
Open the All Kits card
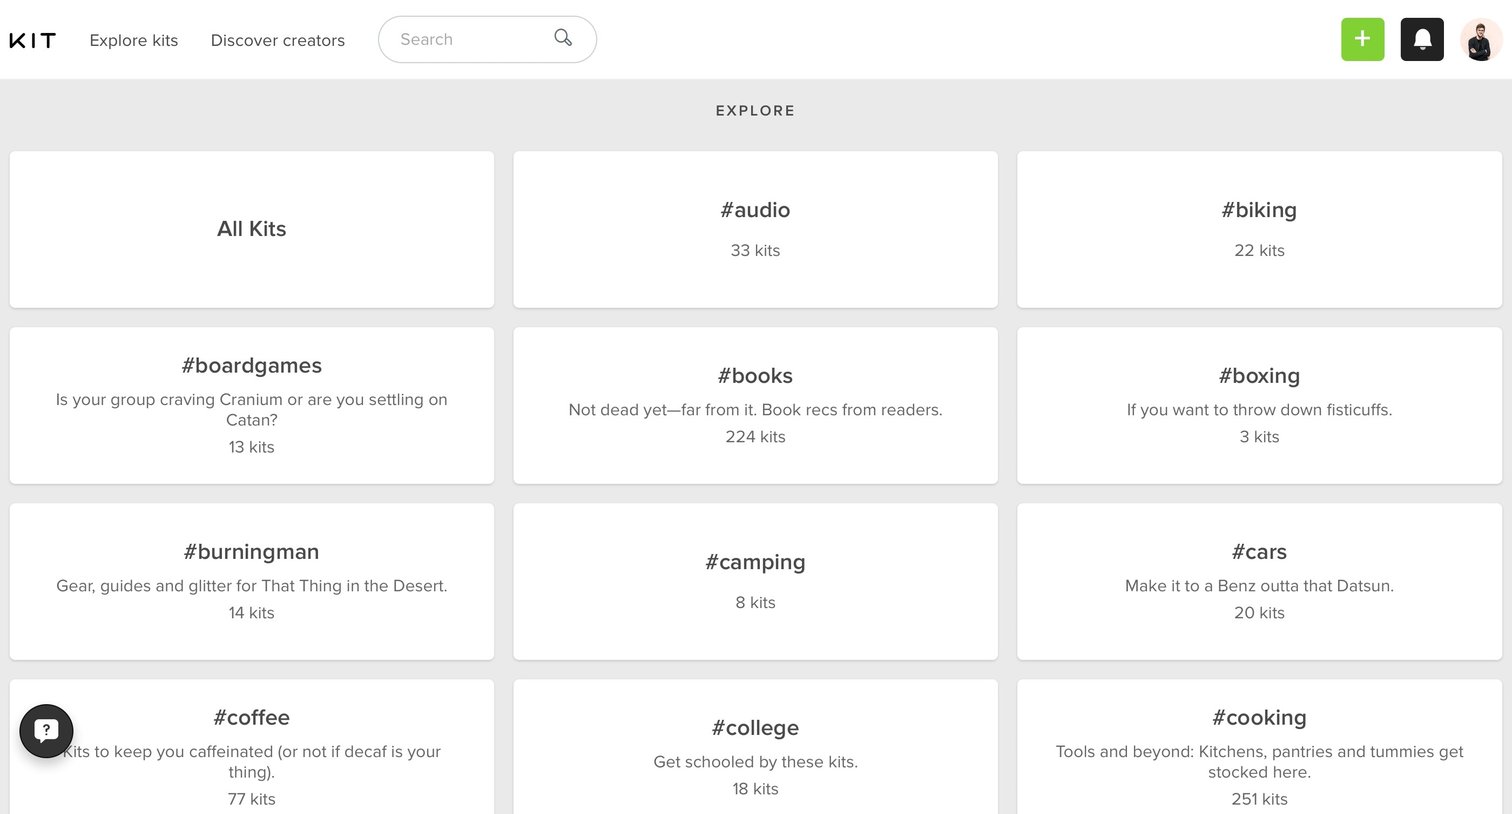coord(252,229)
